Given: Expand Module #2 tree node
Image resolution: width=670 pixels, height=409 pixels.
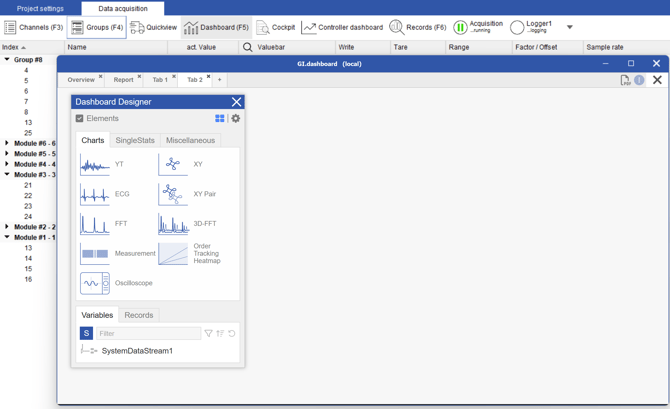Looking at the screenshot, I should tap(7, 227).
